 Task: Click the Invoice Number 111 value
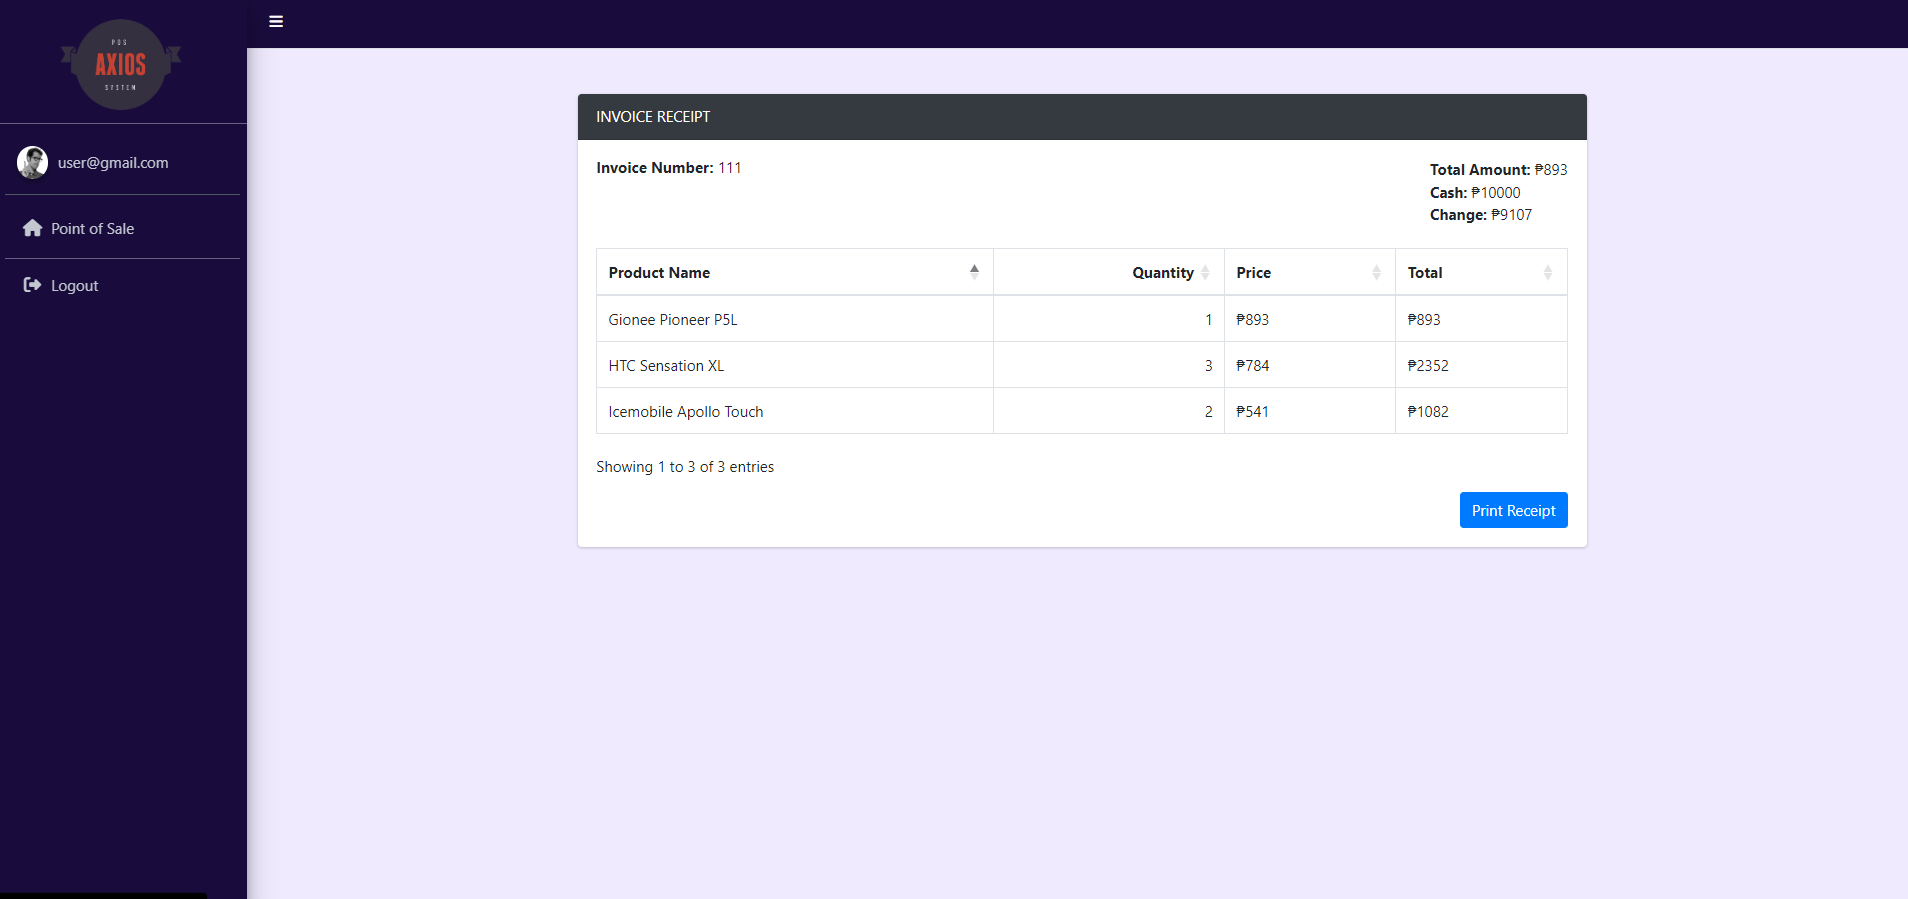click(730, 168)
